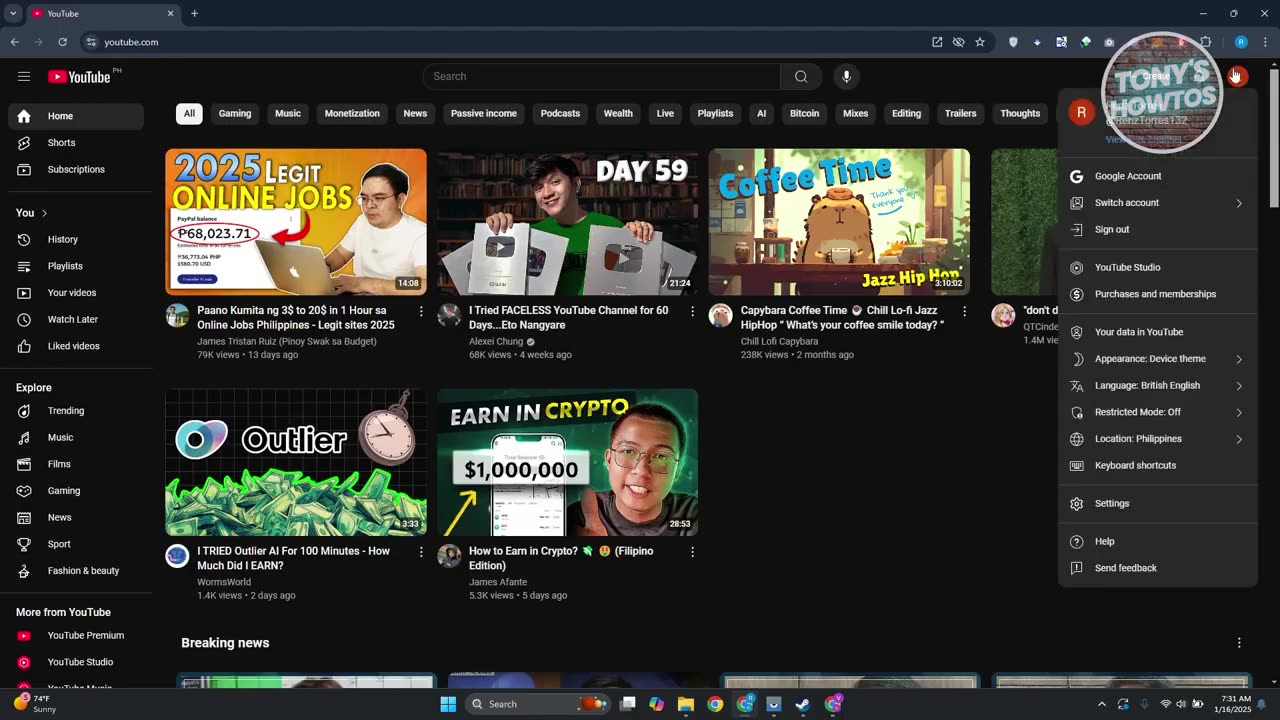The width and height of the screenshot is (1280, 720).
Task: Click the YouTube logo
Action: (79, 77)
